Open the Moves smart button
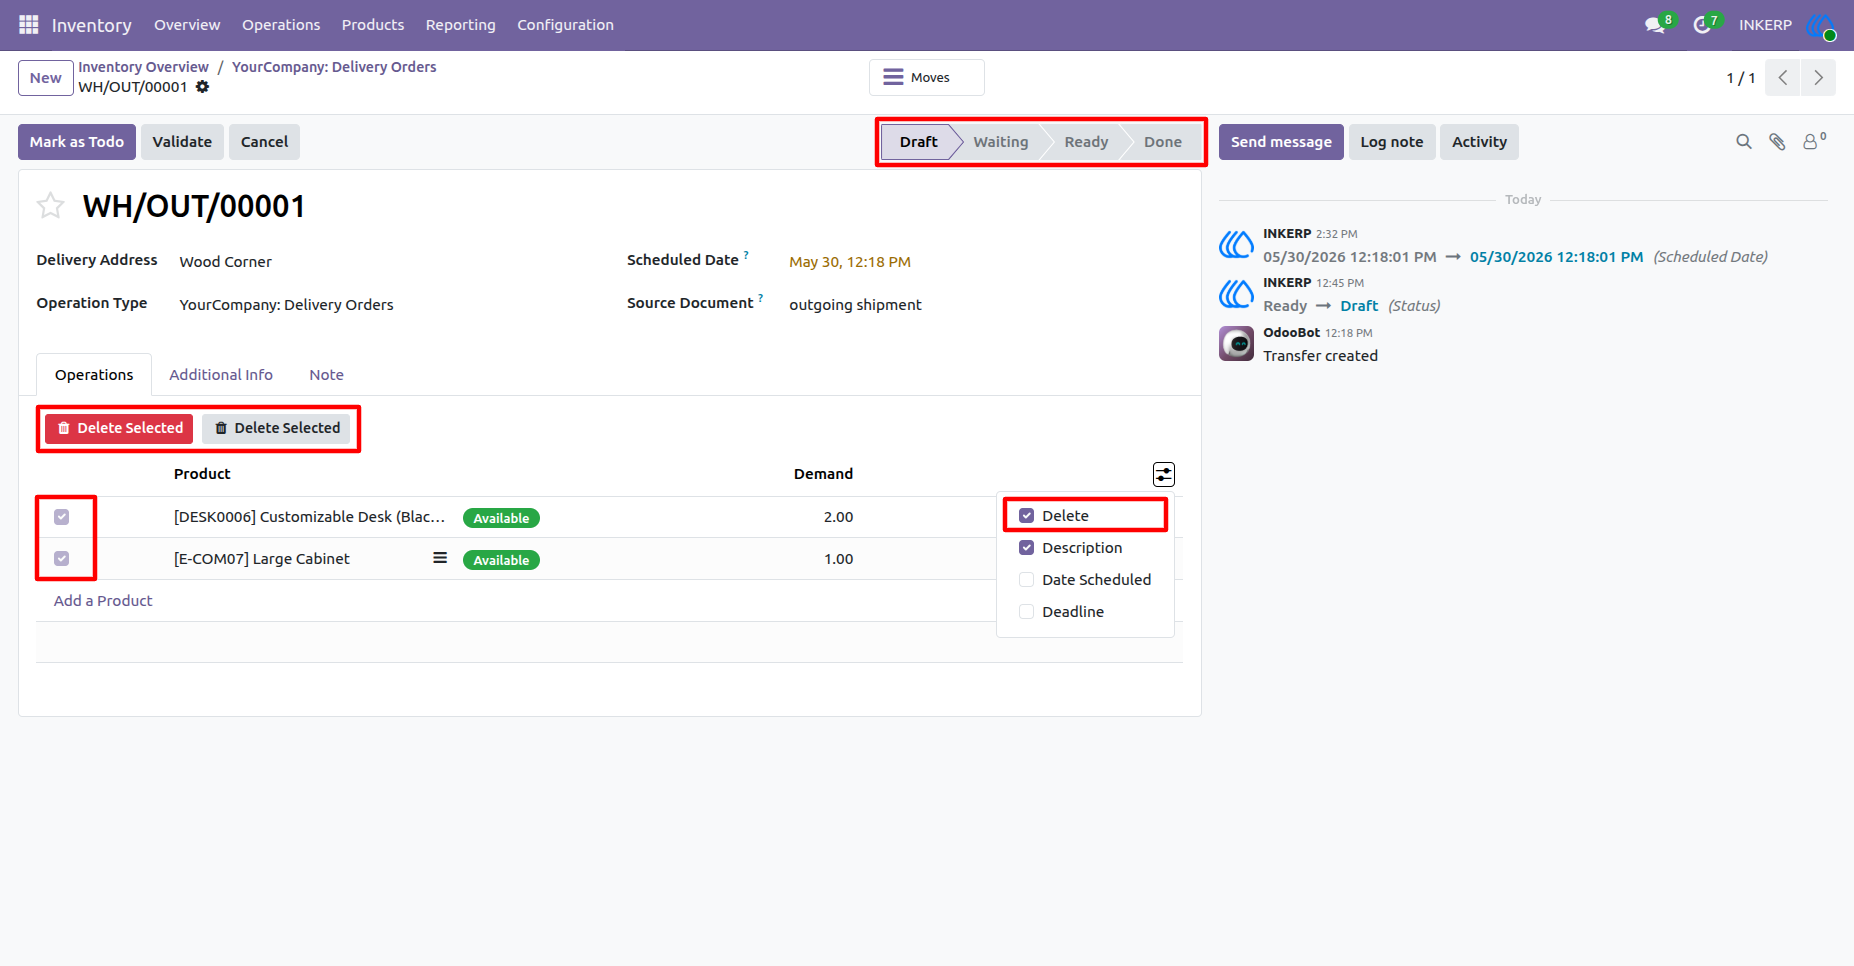This screenshot has width=1854, height=966. pyautogui.click(x=927, y=78)
